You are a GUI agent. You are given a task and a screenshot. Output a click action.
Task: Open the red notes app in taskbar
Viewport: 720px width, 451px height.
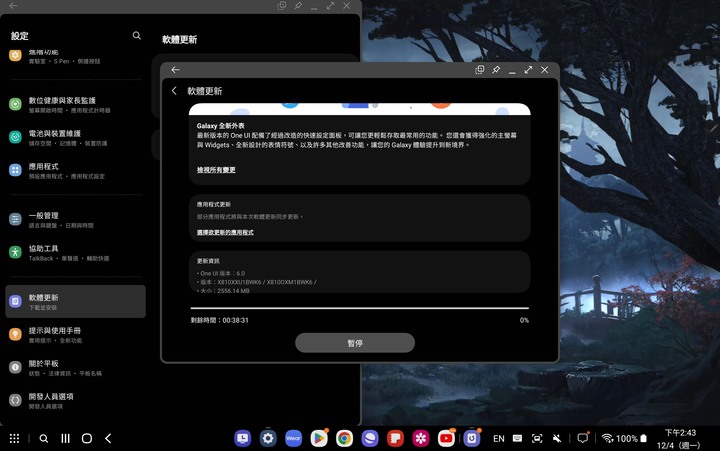coord(395,439)
